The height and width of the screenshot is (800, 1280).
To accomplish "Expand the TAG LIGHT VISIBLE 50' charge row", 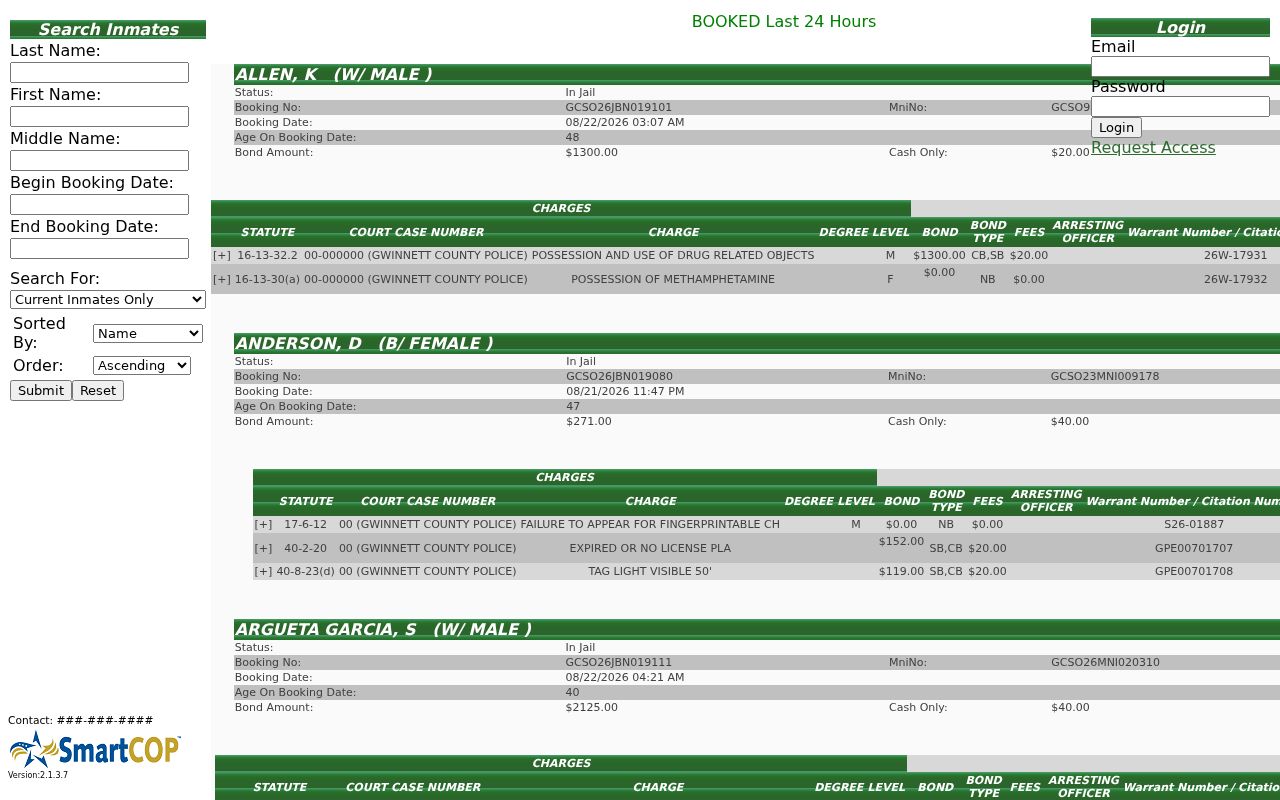I will (x=263, y=572).
